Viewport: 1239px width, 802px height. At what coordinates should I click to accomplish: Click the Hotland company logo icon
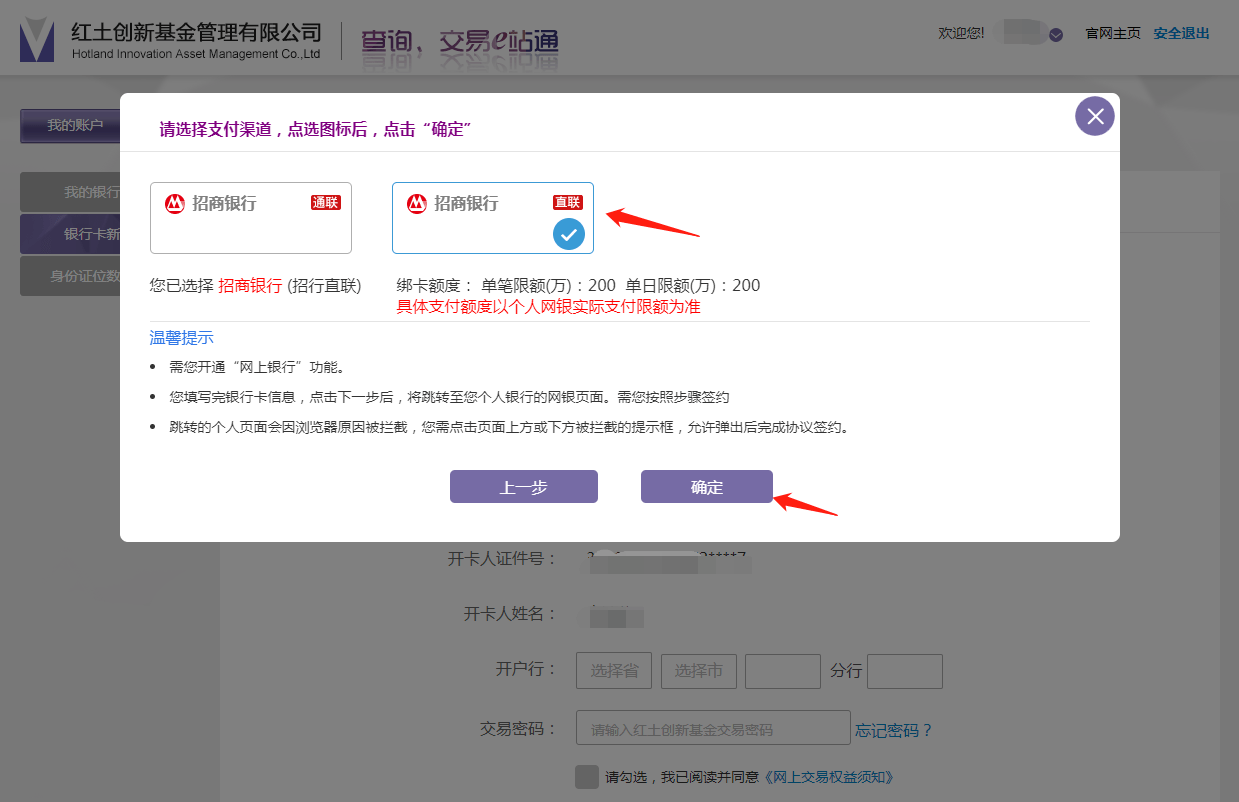[x=37, y=39]
